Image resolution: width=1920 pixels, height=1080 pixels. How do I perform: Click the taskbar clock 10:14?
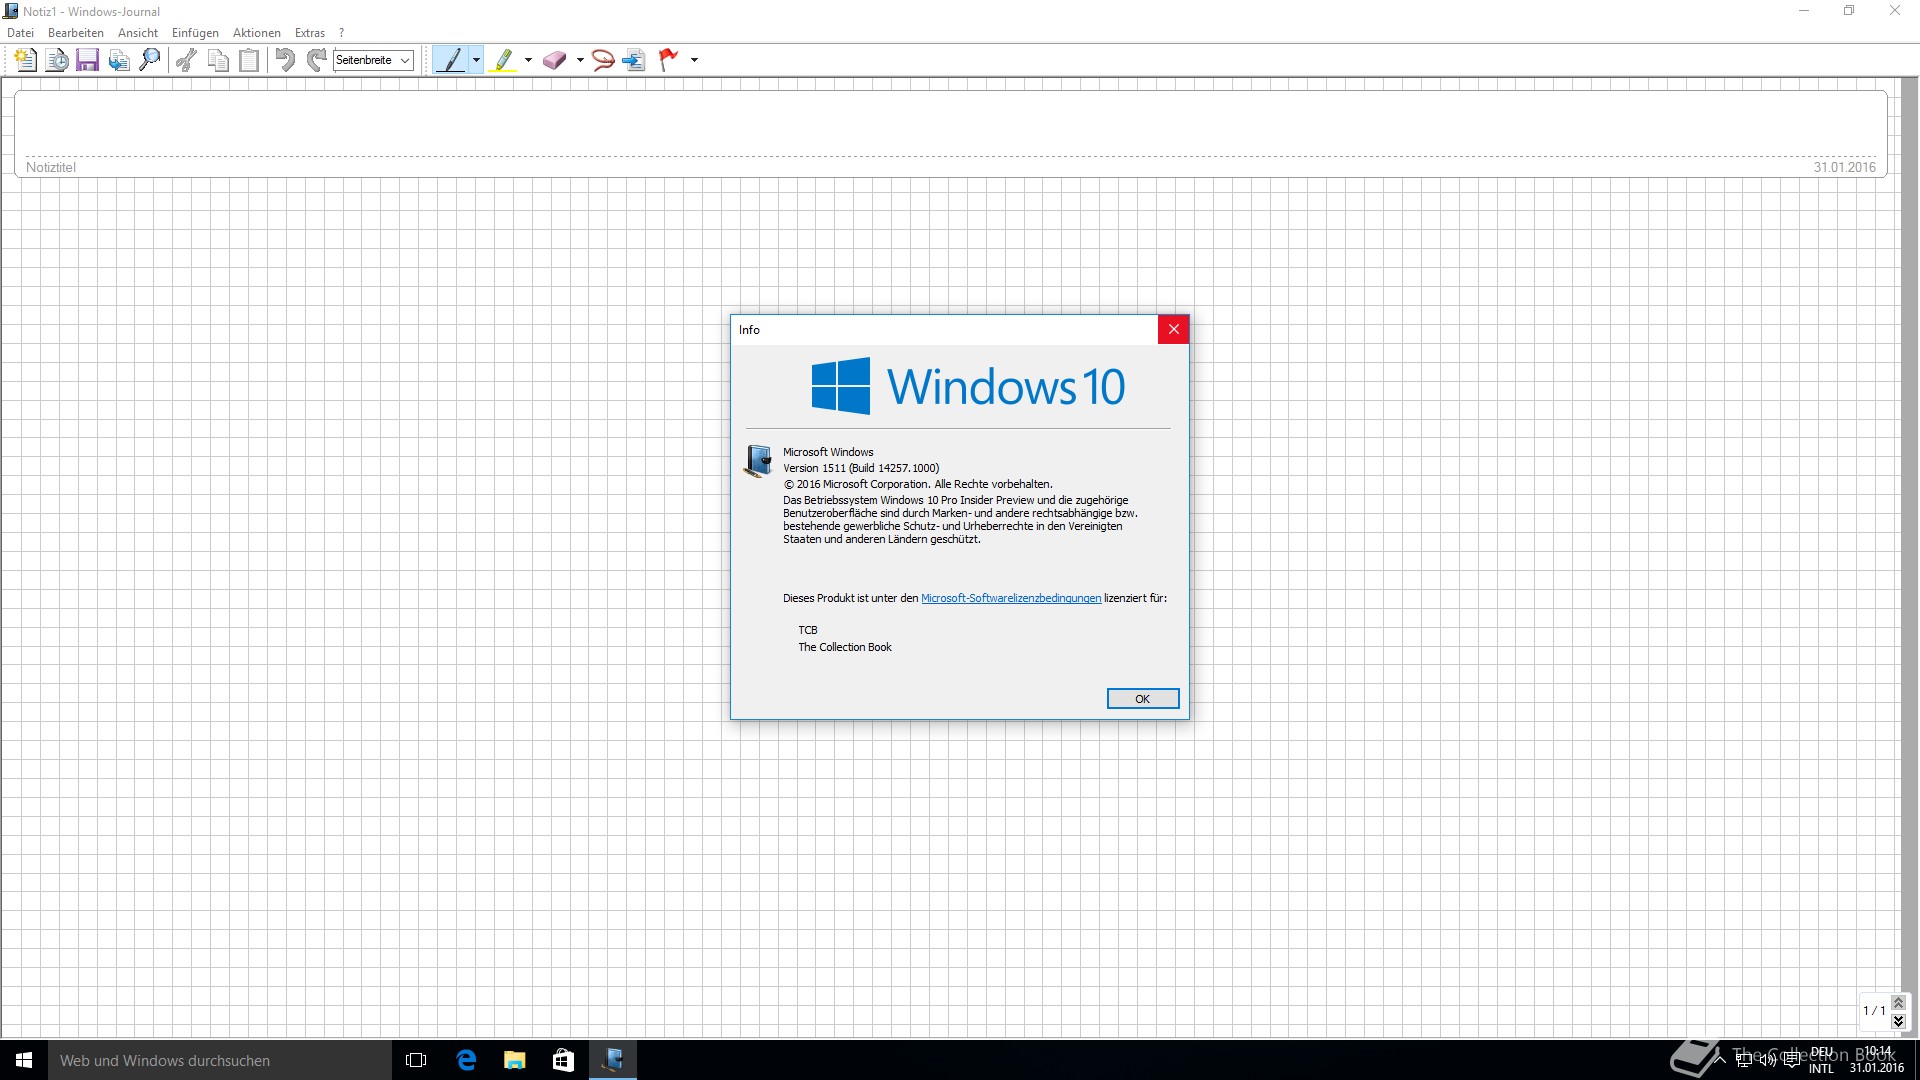[x=1876, y=1060]
